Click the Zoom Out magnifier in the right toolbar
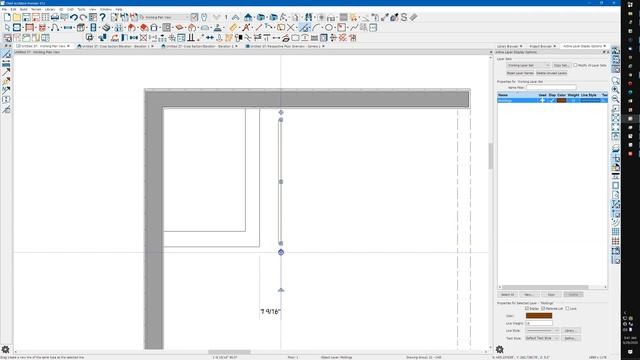Viewport: 640px width, 360px height. pyautogui.click(x=616, y=99)
